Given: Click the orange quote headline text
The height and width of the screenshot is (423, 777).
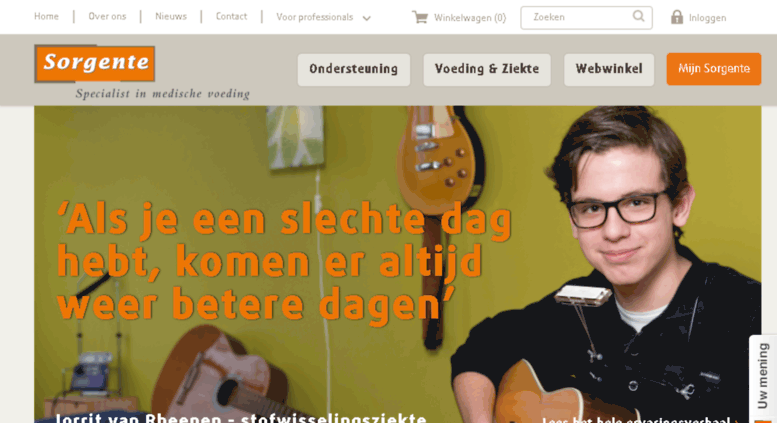Looking at the screenshot, I should (x=284, y=262).
